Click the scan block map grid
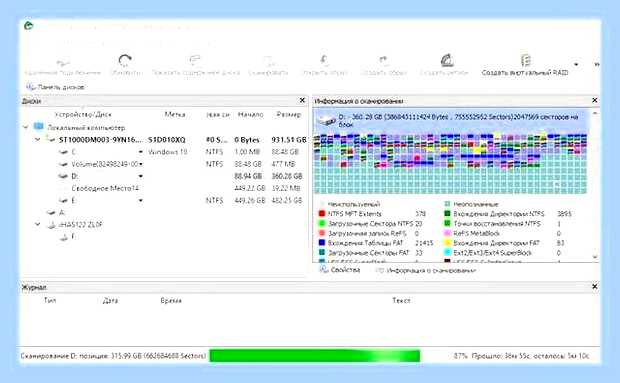The image size is (620, 383). 450,164
